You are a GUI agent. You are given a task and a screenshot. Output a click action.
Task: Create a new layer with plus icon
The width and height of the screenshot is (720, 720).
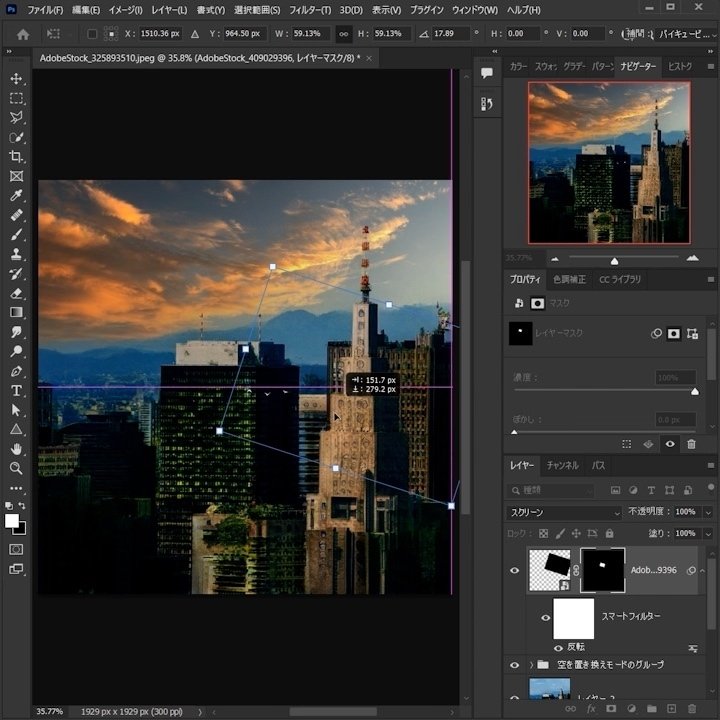click(671, 709)
